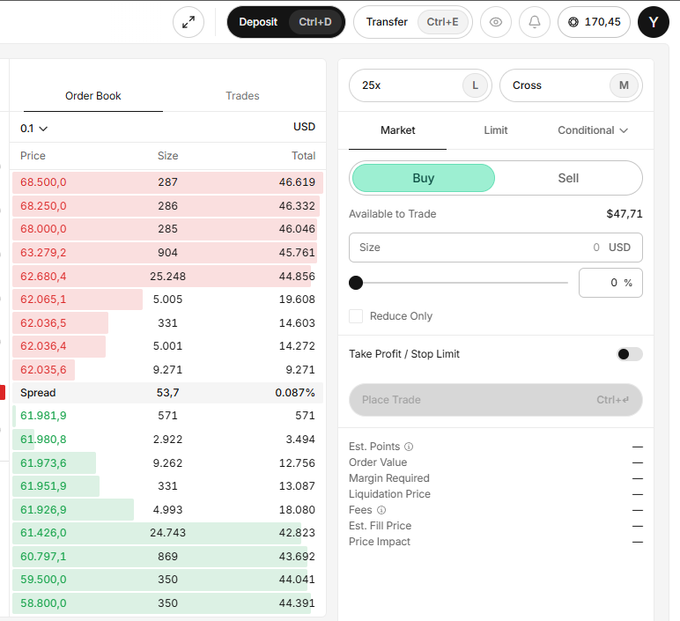This screenshot has width=680, height=621.
Task: Click bid price 61.926,9
Action: pyautogui.click(x=43, y=510)
